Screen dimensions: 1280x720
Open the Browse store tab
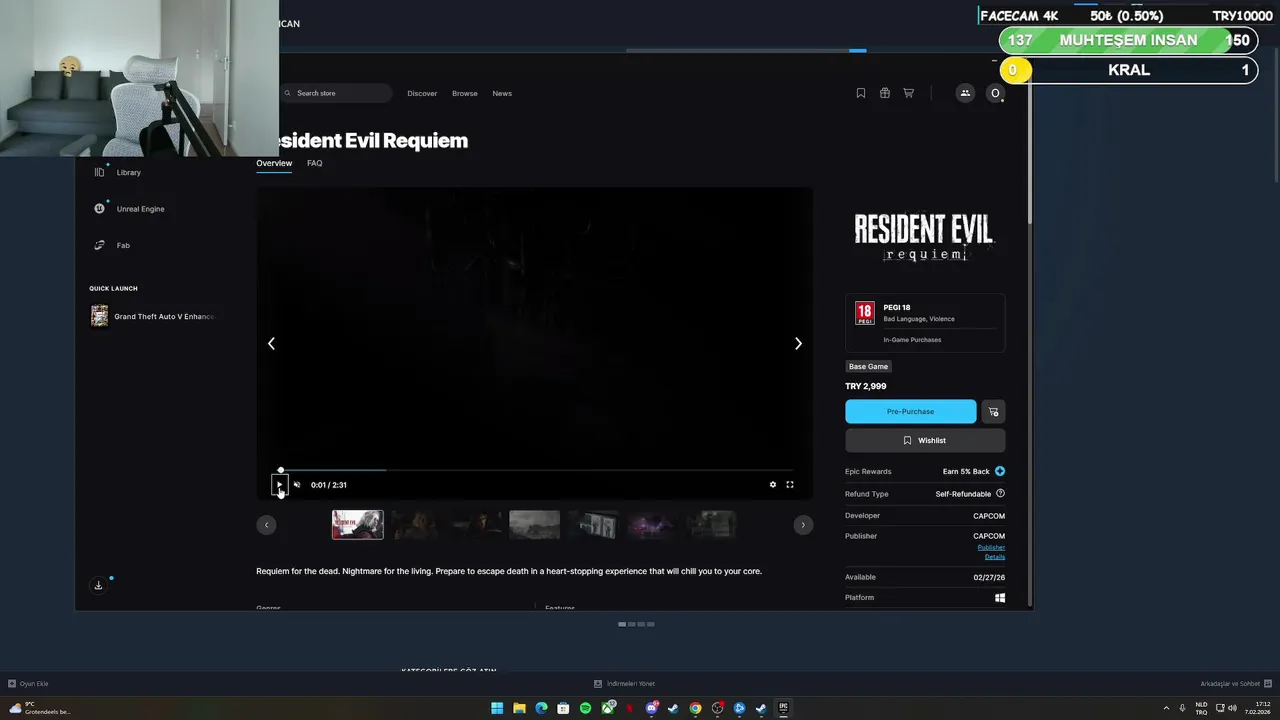(465, 93)
